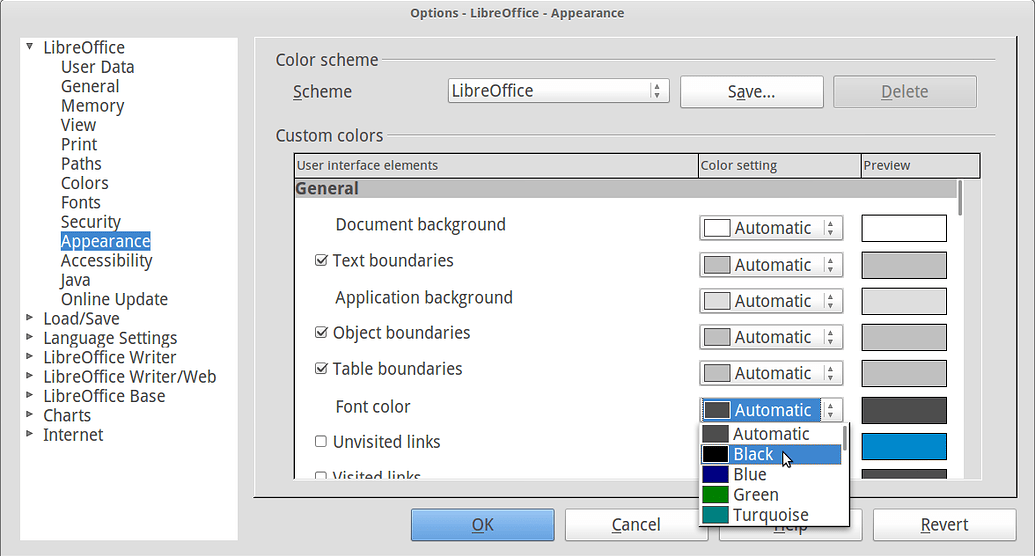Open Text boundaries color dropdown

click(771, 265)
